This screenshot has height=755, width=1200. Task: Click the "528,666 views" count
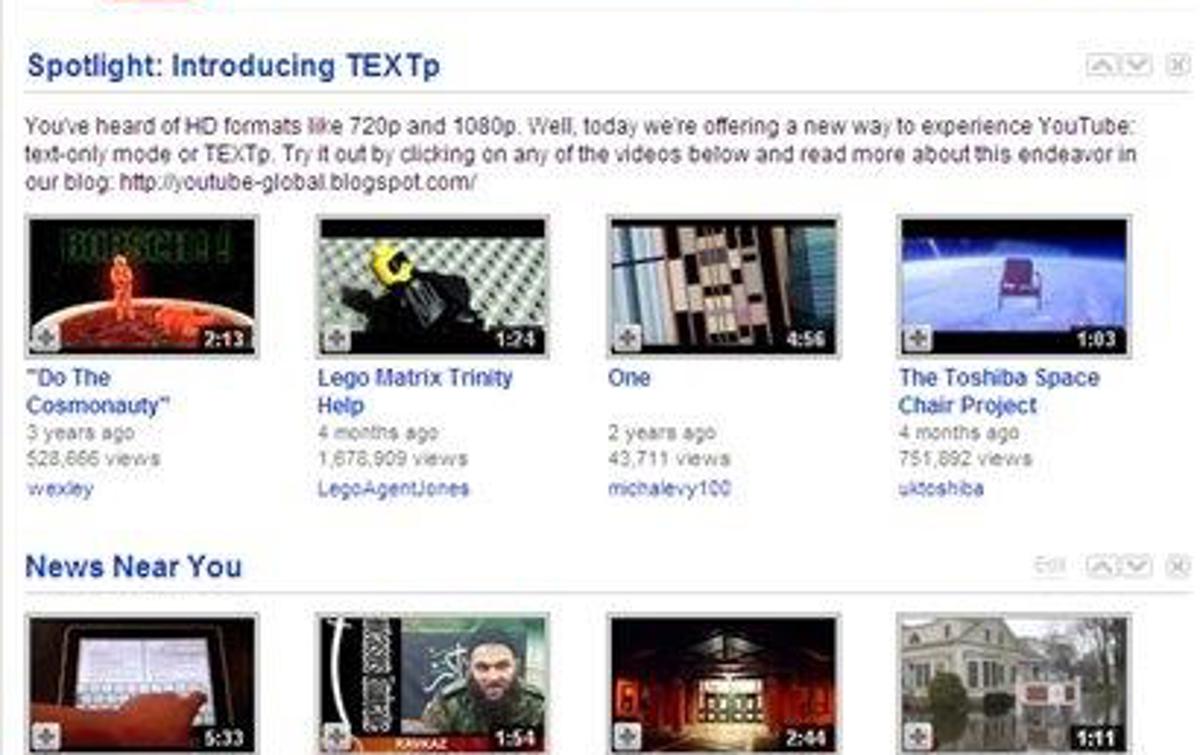click(93, 459)
